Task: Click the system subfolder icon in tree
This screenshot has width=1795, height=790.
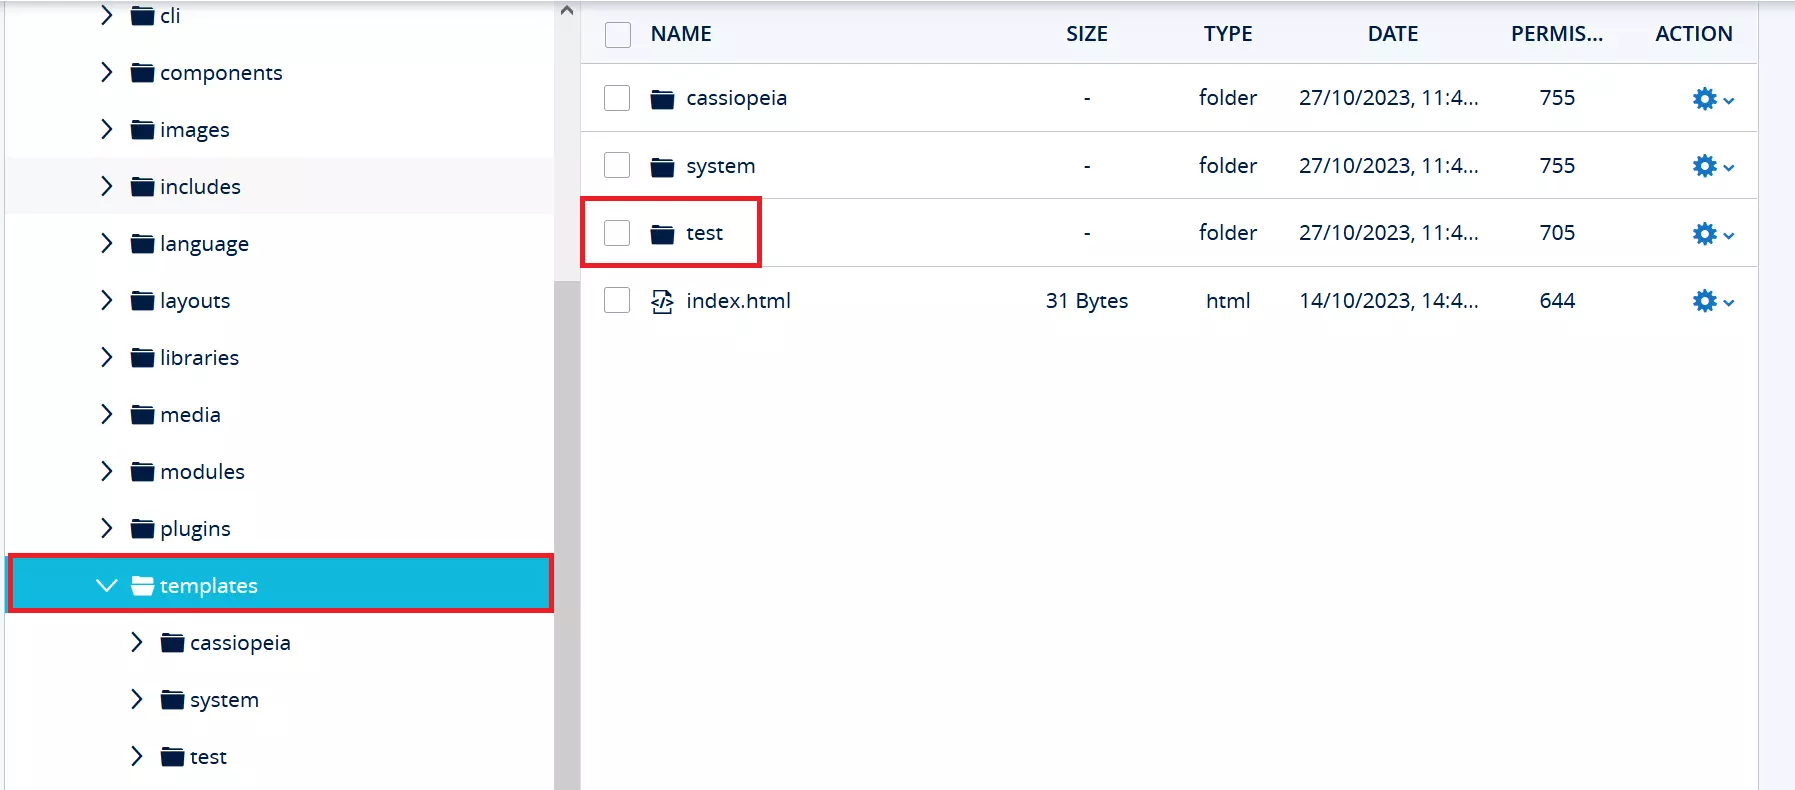Action: pyautogui.click(x=173, y=700)
